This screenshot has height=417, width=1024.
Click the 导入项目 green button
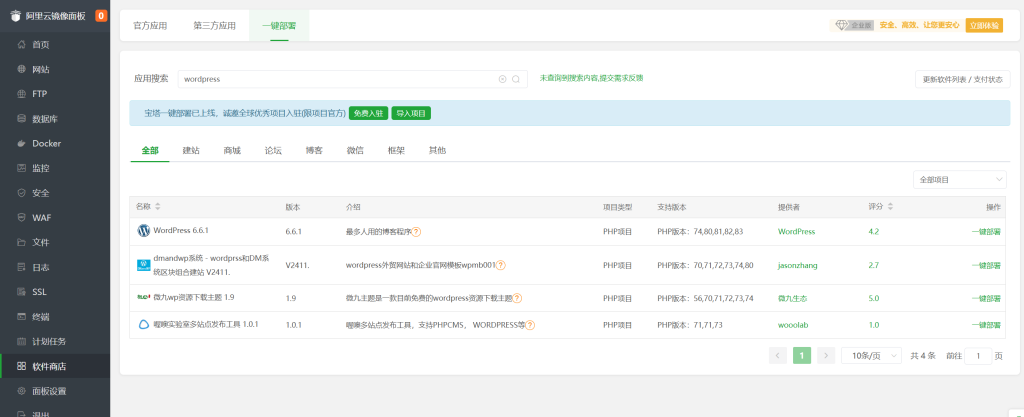[411, 114]
